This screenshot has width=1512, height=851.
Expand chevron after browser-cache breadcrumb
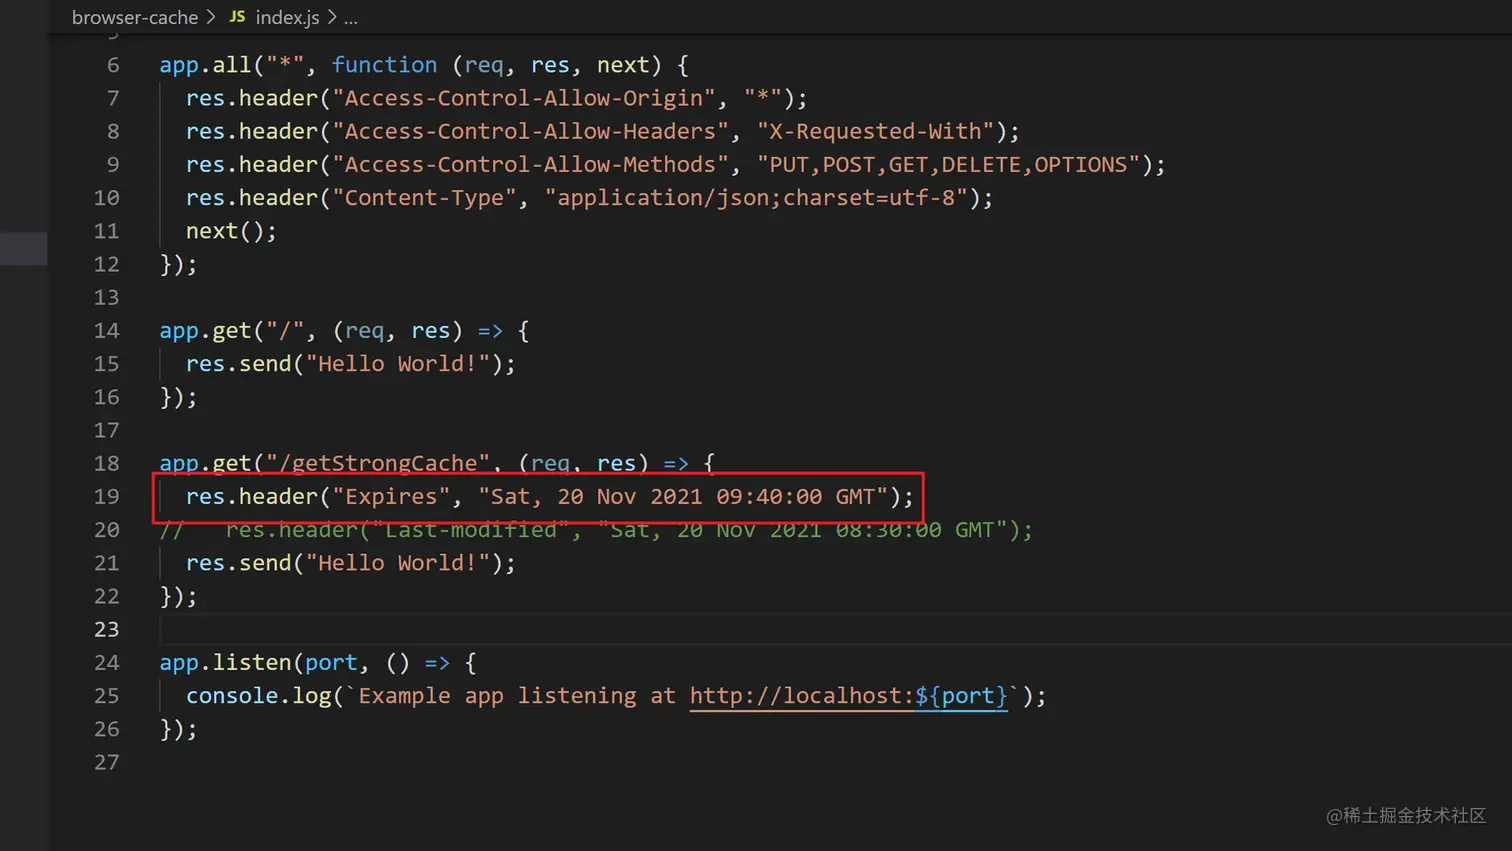click(x=211, y=17)
